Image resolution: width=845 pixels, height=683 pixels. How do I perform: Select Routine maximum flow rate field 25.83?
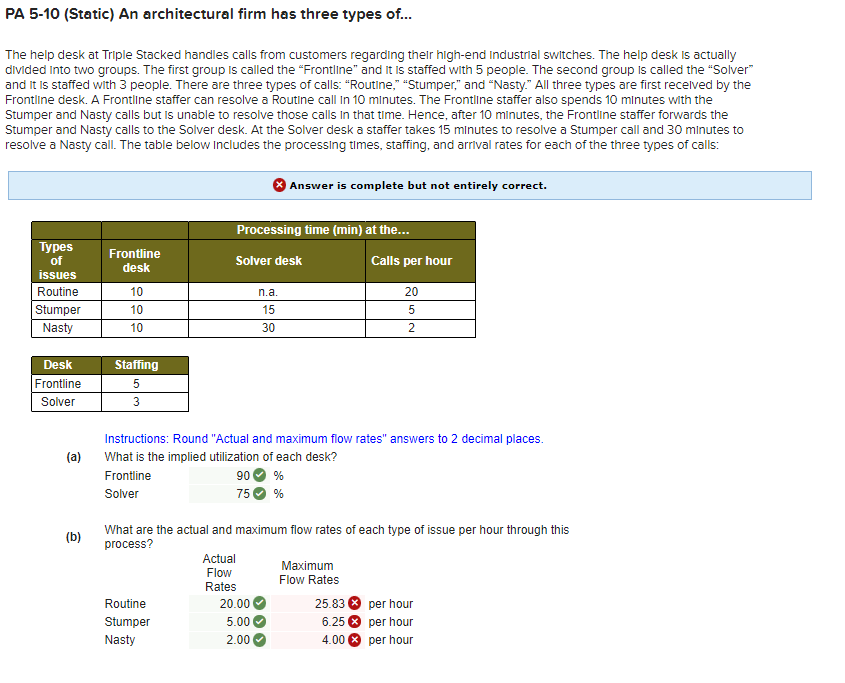coord(317,603)
